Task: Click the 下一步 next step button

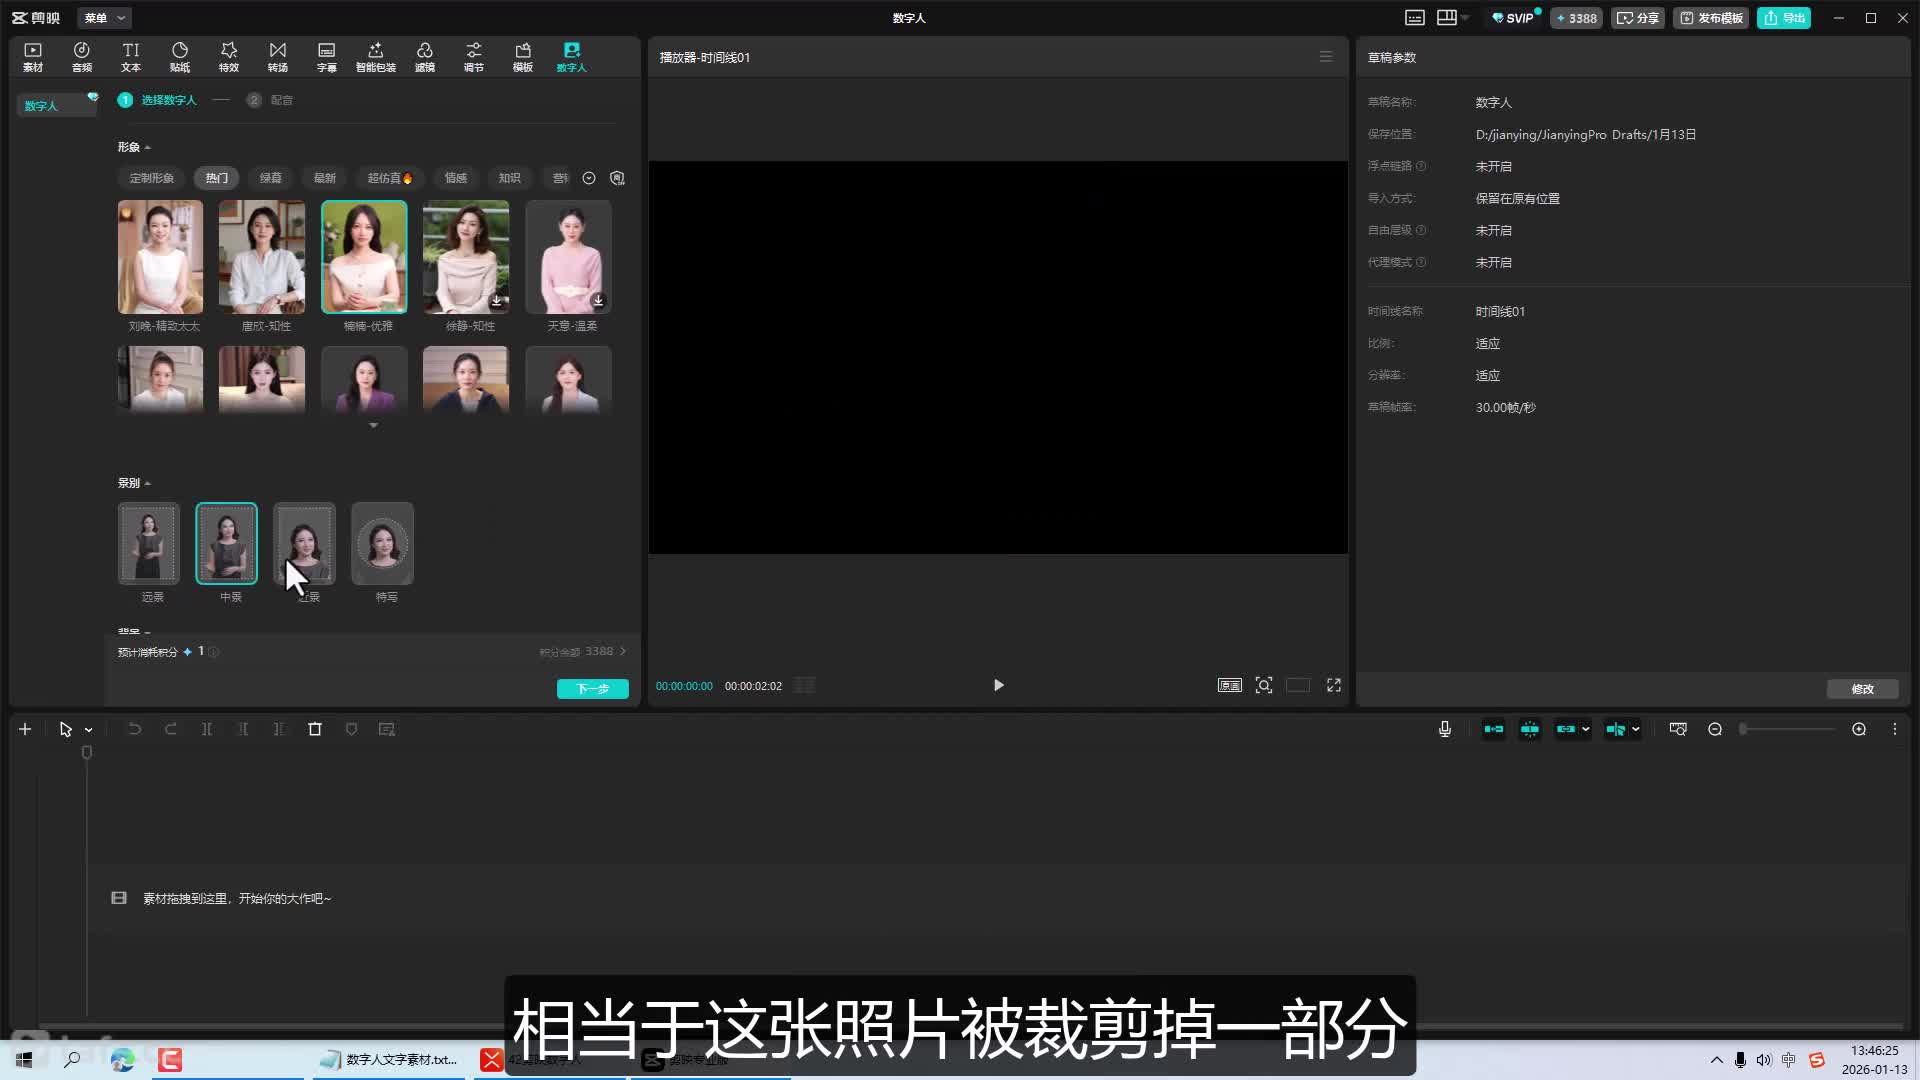Action: coord(592,689)
